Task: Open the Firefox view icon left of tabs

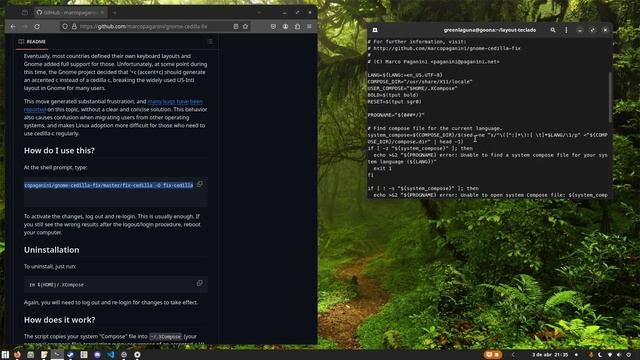Action: 25,13
